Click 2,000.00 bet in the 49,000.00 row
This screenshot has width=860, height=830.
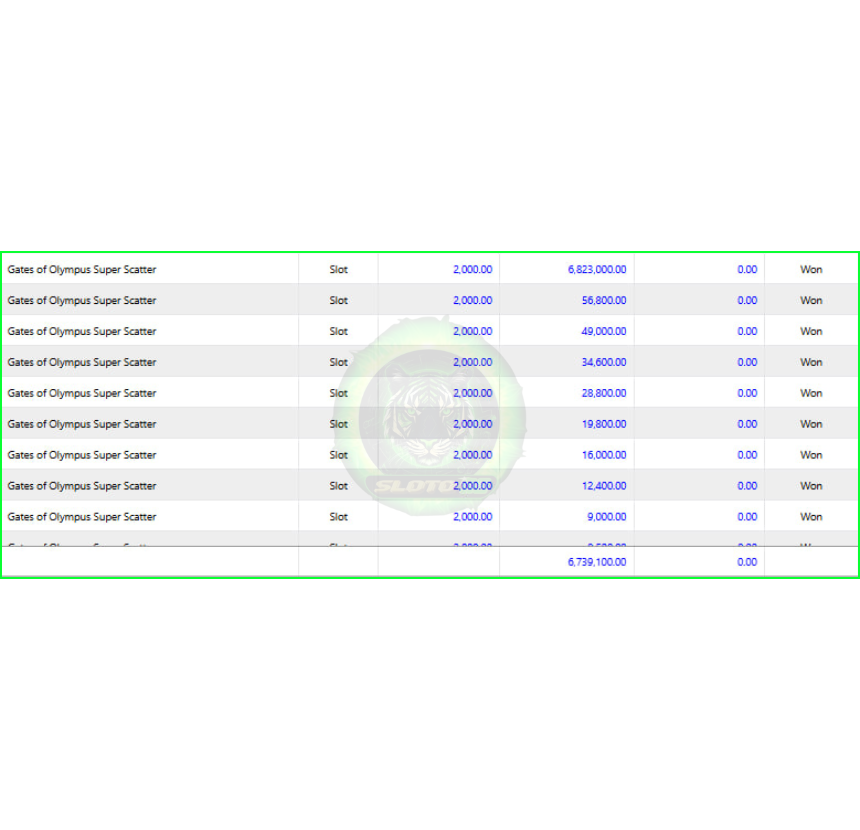473,331
